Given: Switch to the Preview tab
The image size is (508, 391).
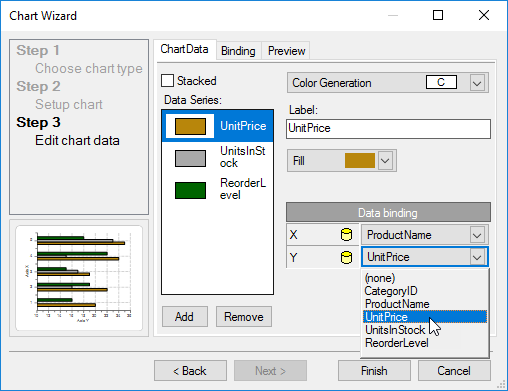Looking at the screenshot, I should click(x=286, y=51).
